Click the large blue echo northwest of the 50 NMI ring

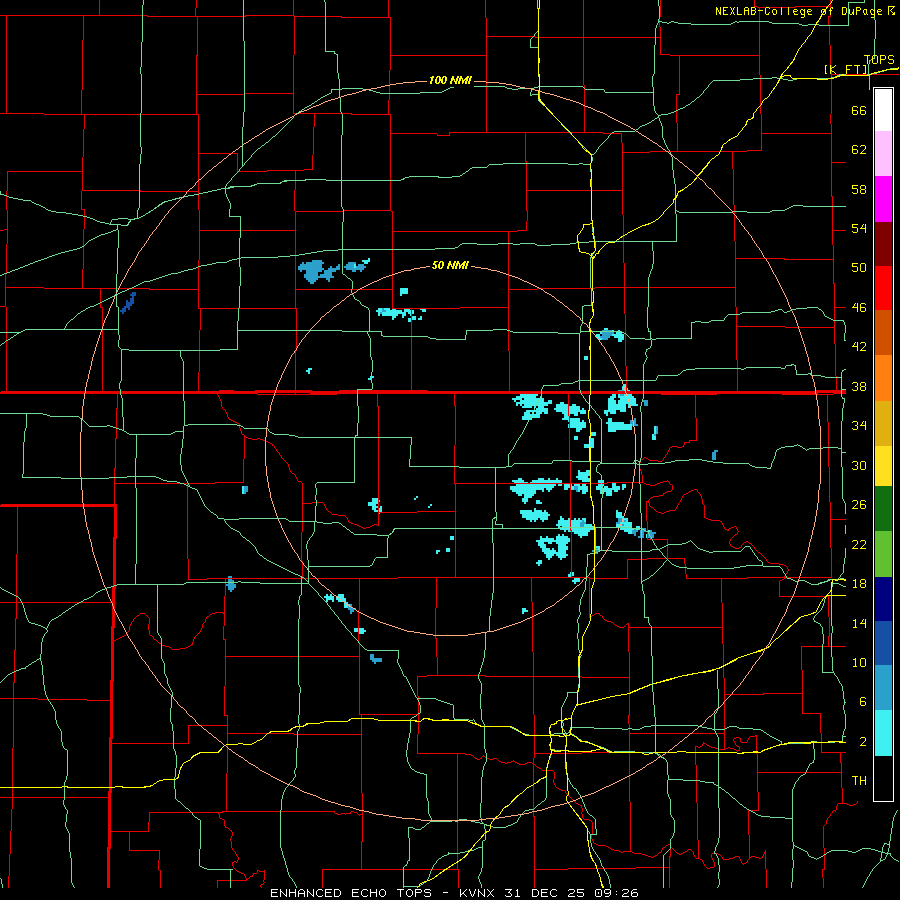(x=315, y=270)
